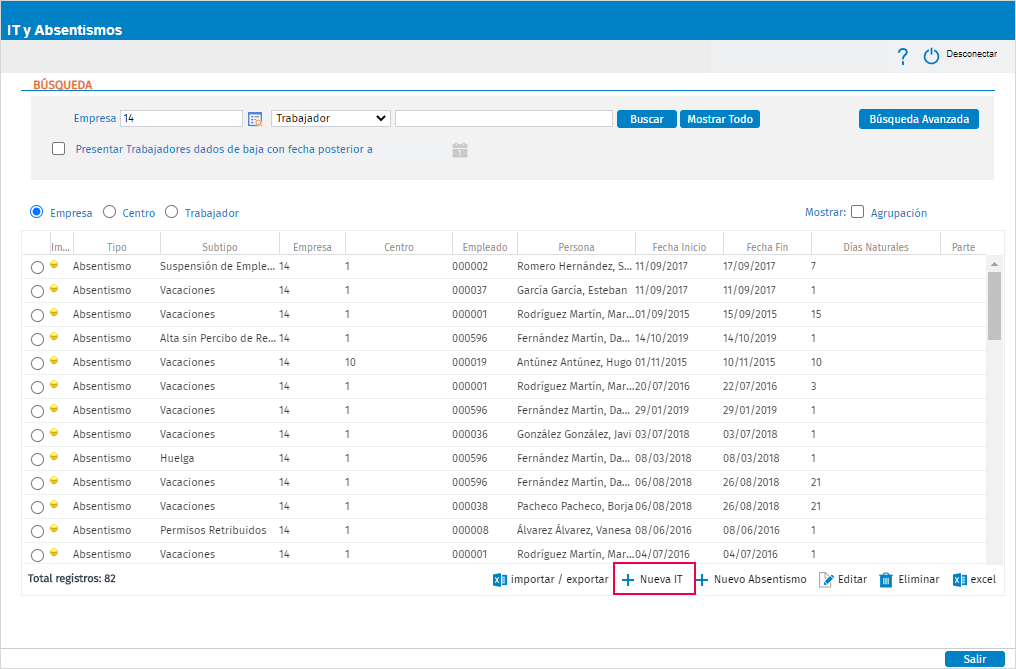This screenshot has height=669, width=1016.
Task: Select the Centro radio button
Action: click(110, 212)
